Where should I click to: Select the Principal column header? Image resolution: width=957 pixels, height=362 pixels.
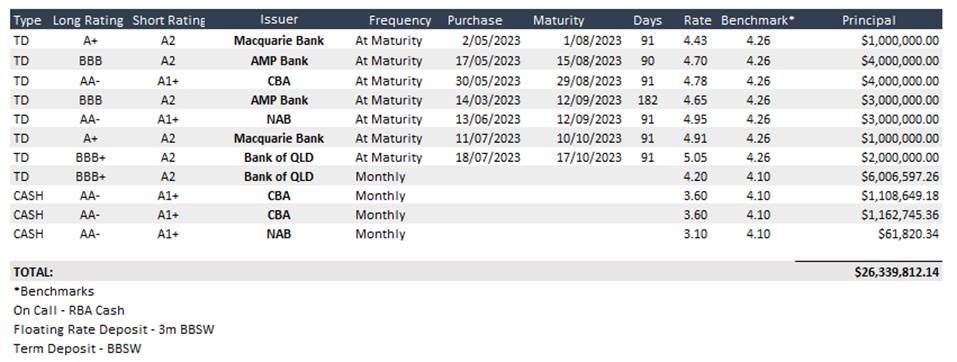pos(869,20)
